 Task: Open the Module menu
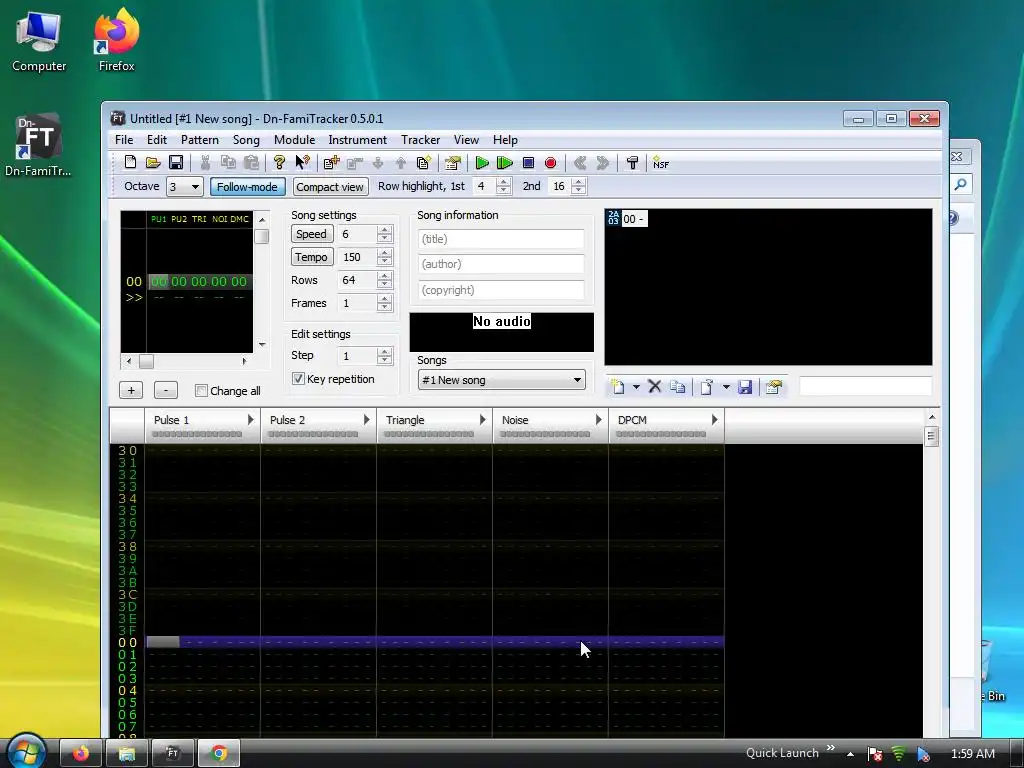(294, 140)
